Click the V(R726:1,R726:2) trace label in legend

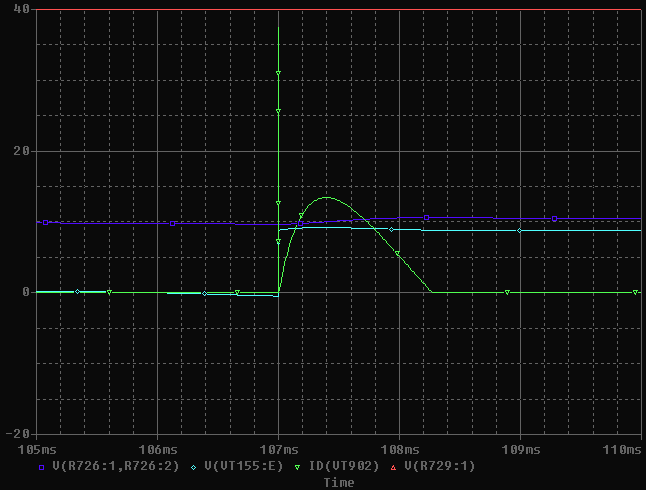click(x=116, y=466)
